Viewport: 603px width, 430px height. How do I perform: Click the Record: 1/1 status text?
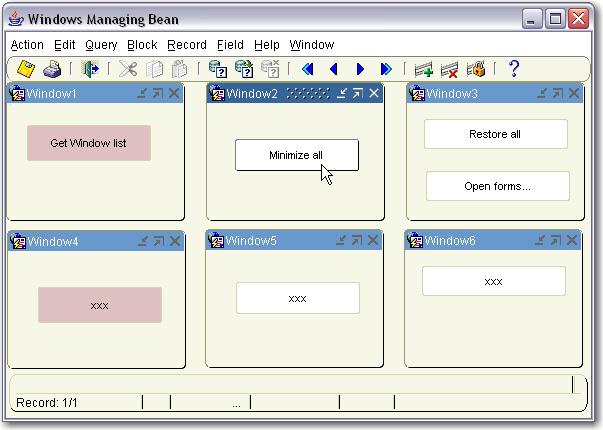point(47,403)
